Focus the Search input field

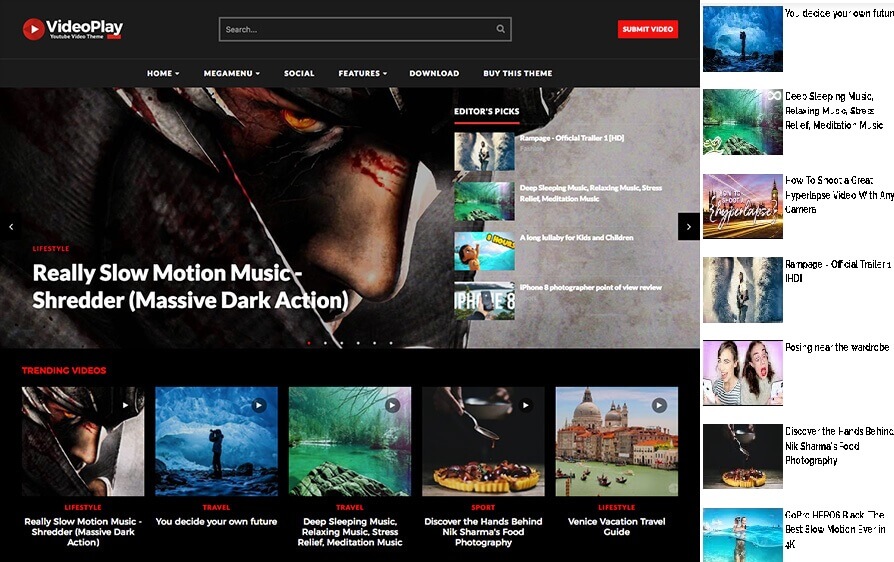(365, 29)
